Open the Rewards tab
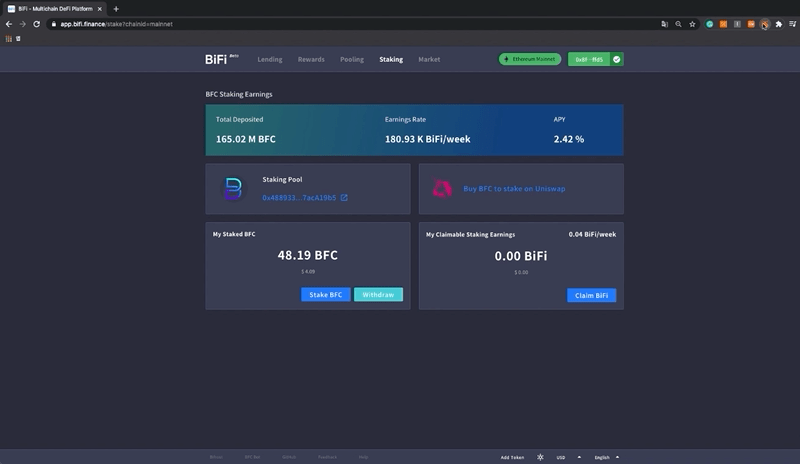 [x=311, y=59]
